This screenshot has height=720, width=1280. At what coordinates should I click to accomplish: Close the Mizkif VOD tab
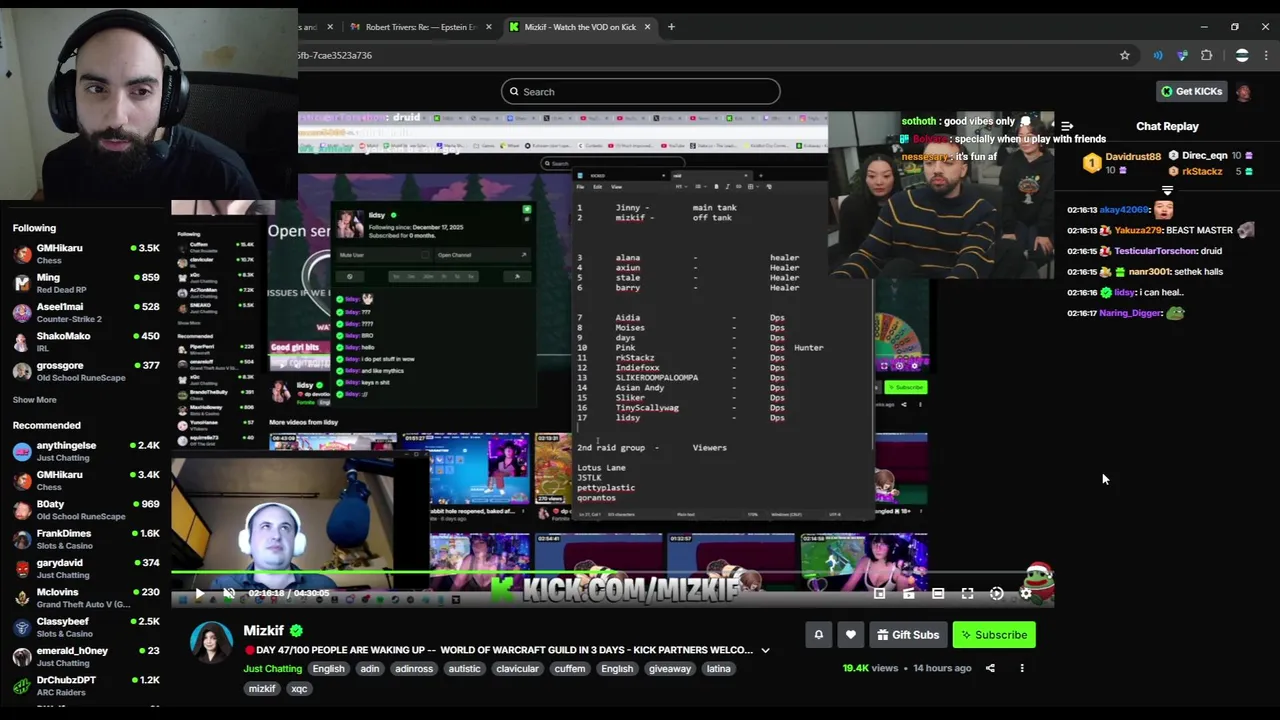[x=647, y=27]
